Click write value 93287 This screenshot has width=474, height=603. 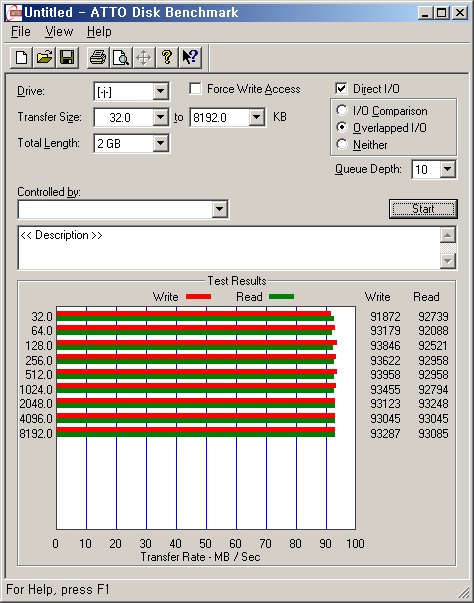[385, 434]
